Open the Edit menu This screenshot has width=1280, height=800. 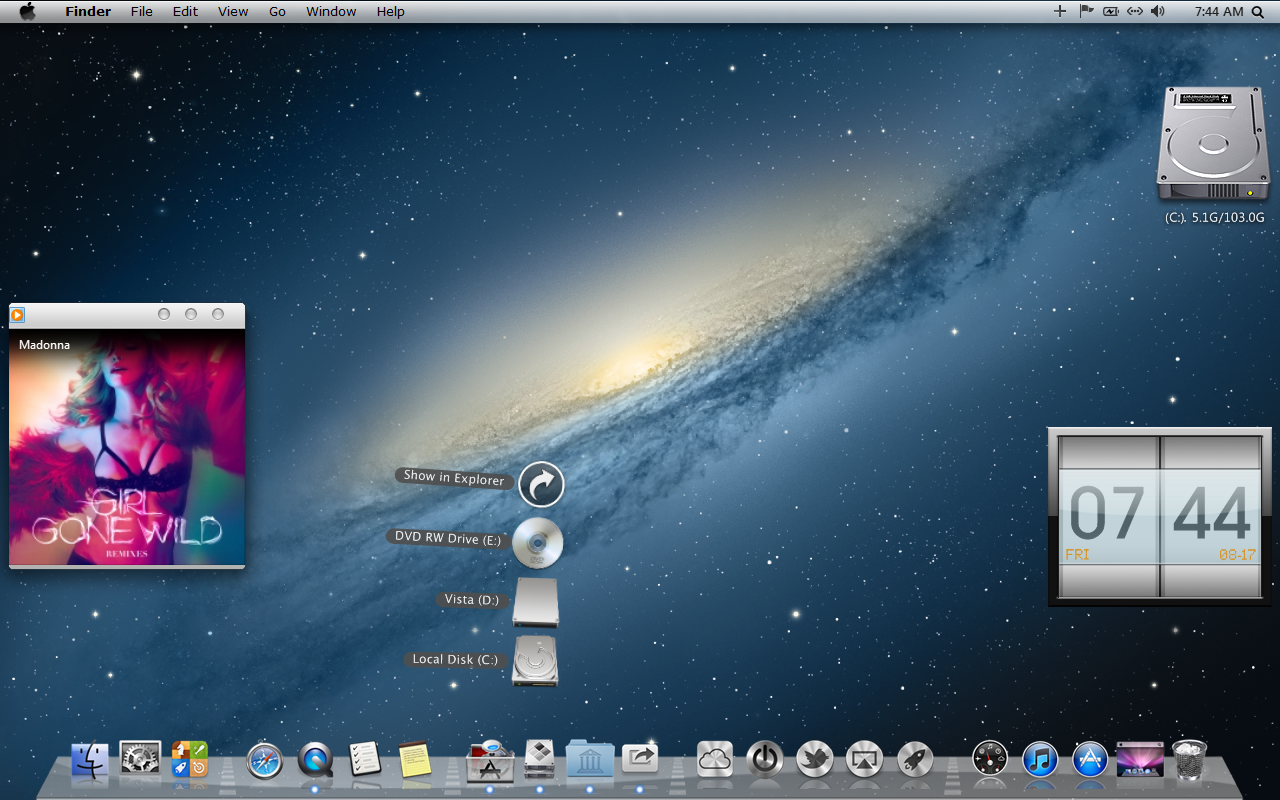tap(185, 11)
